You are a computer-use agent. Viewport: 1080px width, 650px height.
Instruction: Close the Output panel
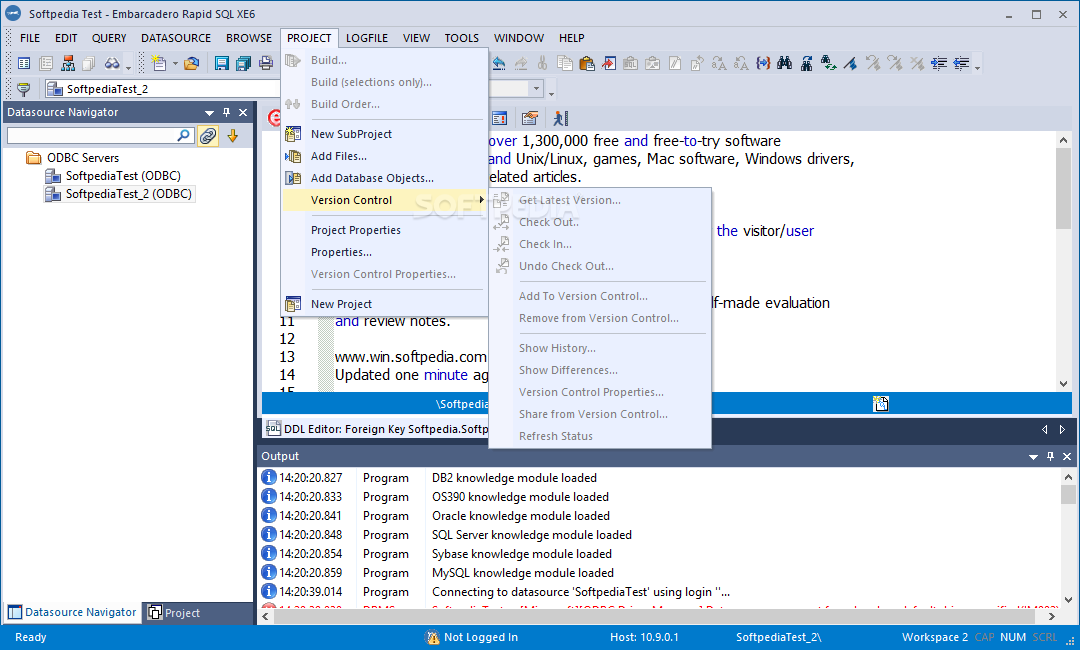pos(1067,457)
